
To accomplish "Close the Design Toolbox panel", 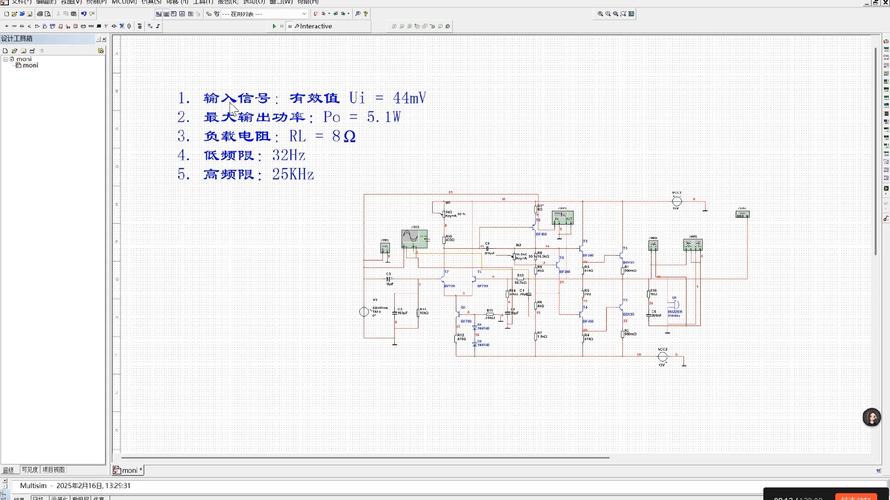I will (103, 38).
